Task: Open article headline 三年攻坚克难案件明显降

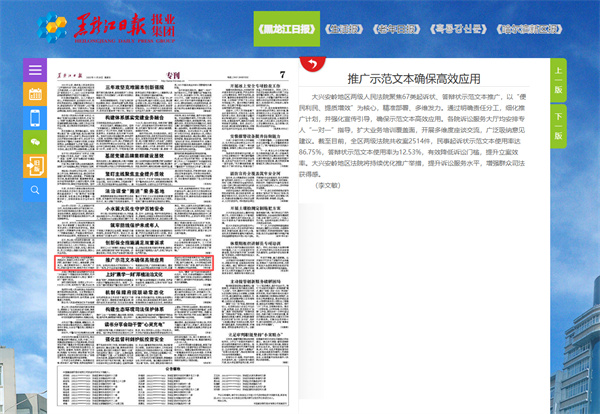Action: tap(133, 87)
